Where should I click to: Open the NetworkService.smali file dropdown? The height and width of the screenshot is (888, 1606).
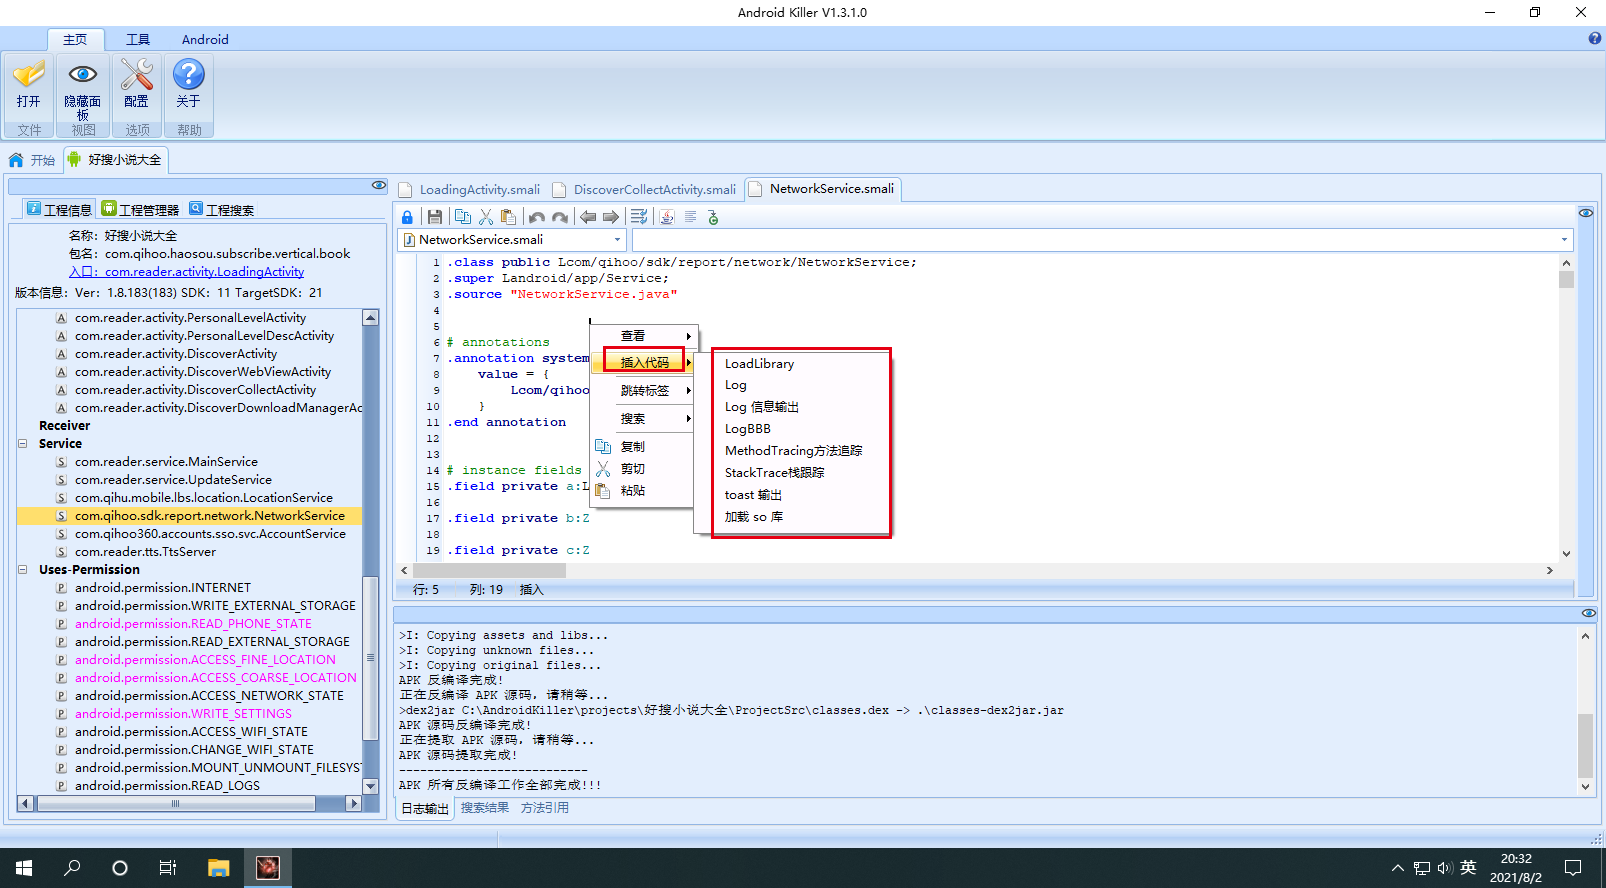(617, 240)
